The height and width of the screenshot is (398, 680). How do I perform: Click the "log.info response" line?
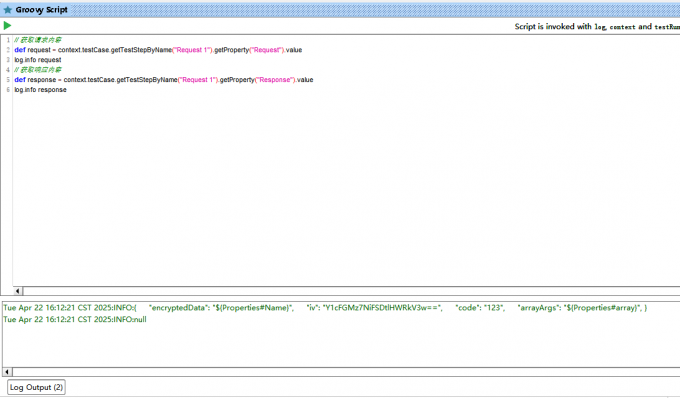[x=40, y=90]
